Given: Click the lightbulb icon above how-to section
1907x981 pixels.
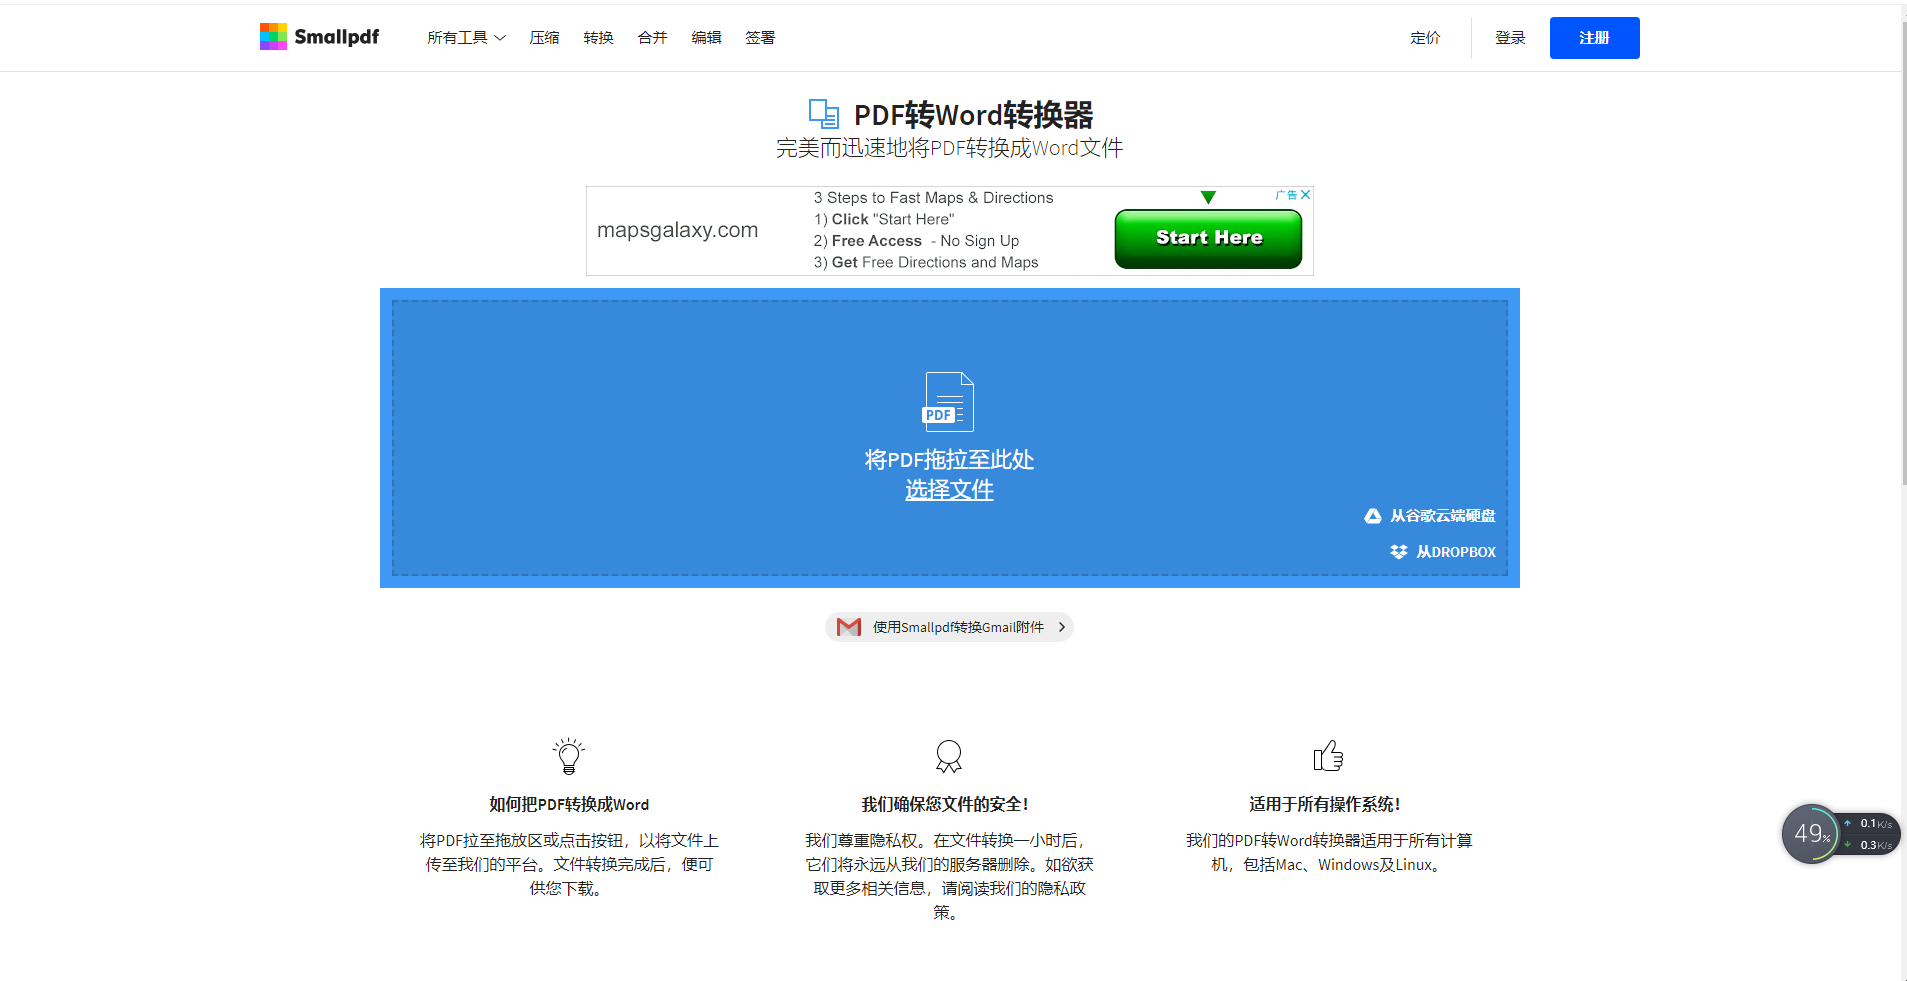Looking at the screenshot, I should [568, 756].
